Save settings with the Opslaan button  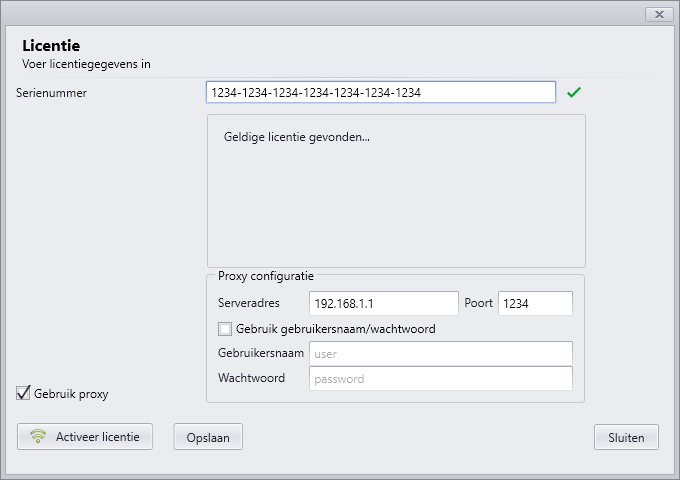click(x=208, y=437)
